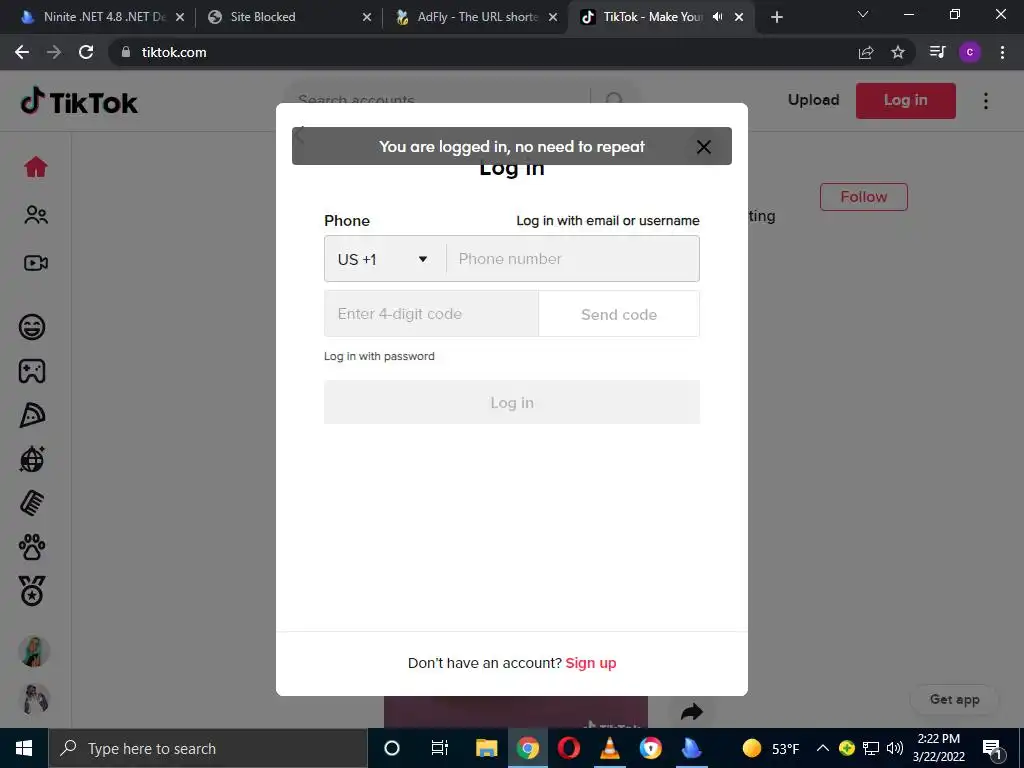The width and height of the screenshot is (1024, 768).
Task: Click the Sign up link
Action: [590, 663]
